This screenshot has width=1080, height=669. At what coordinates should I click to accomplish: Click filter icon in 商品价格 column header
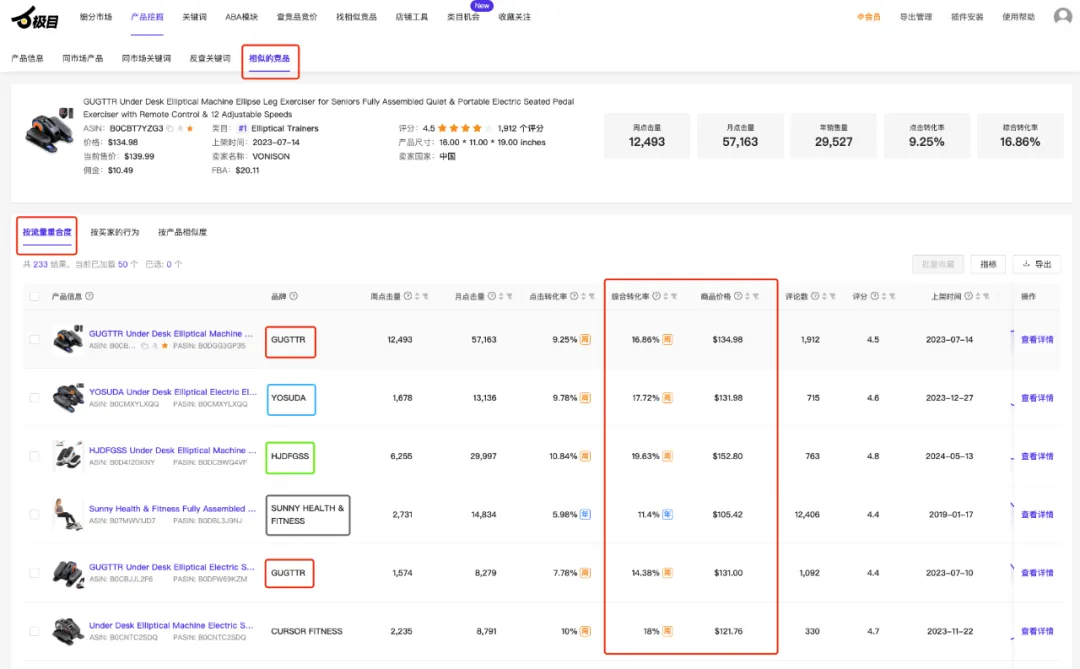pyautogui.click(x=756, y=296)
